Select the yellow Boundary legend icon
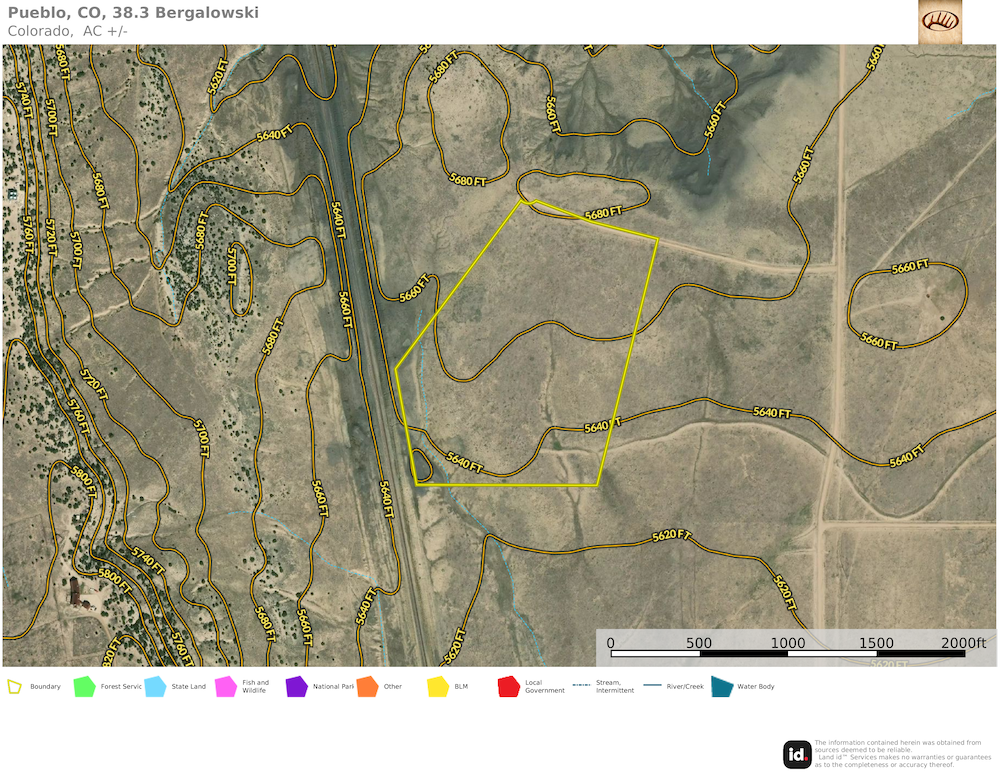The image size is (1000, 773). (15, 687)
